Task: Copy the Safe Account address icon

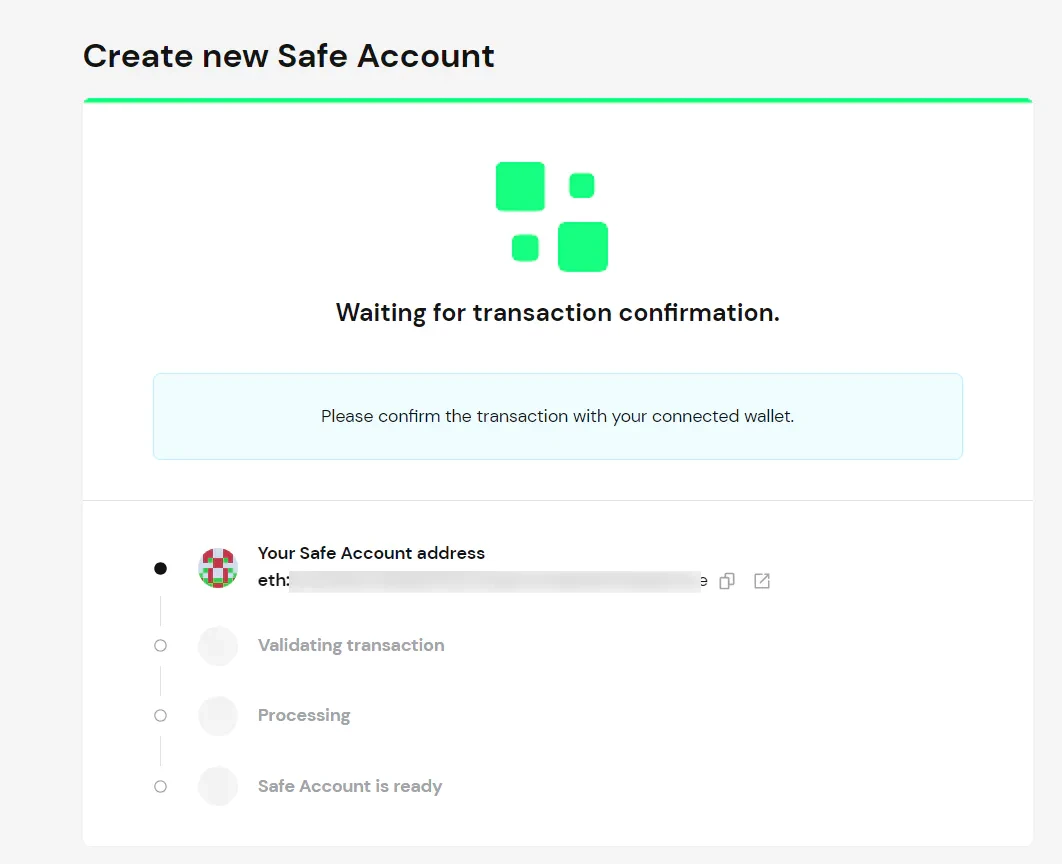Action: point(727,581)
